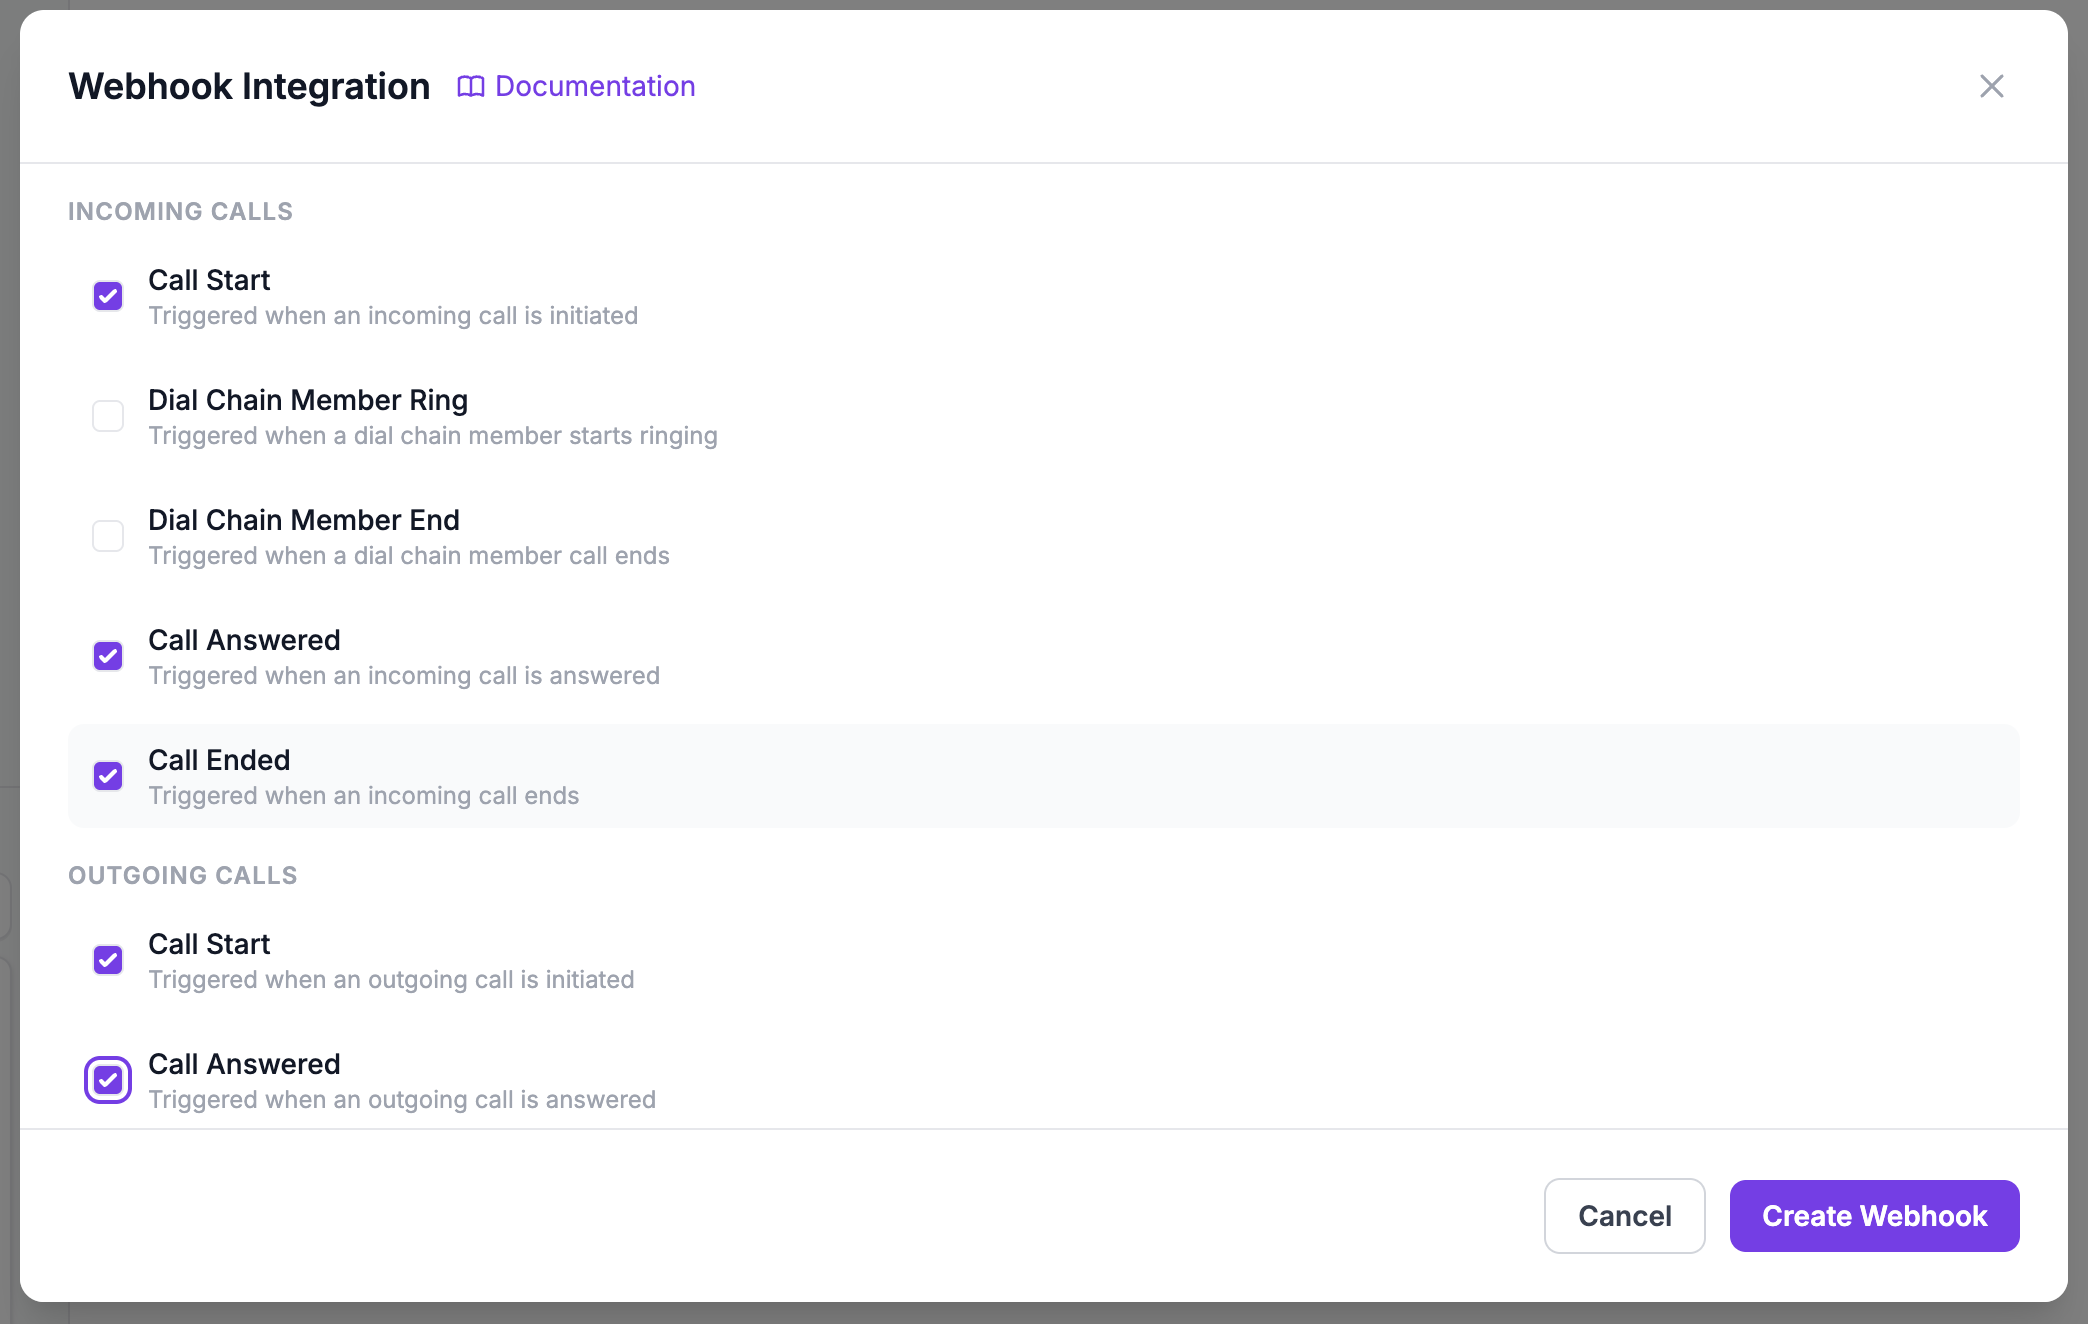Click the outgoing Call Start description text
The image size is (2088, 1324).
coord(391,980)
